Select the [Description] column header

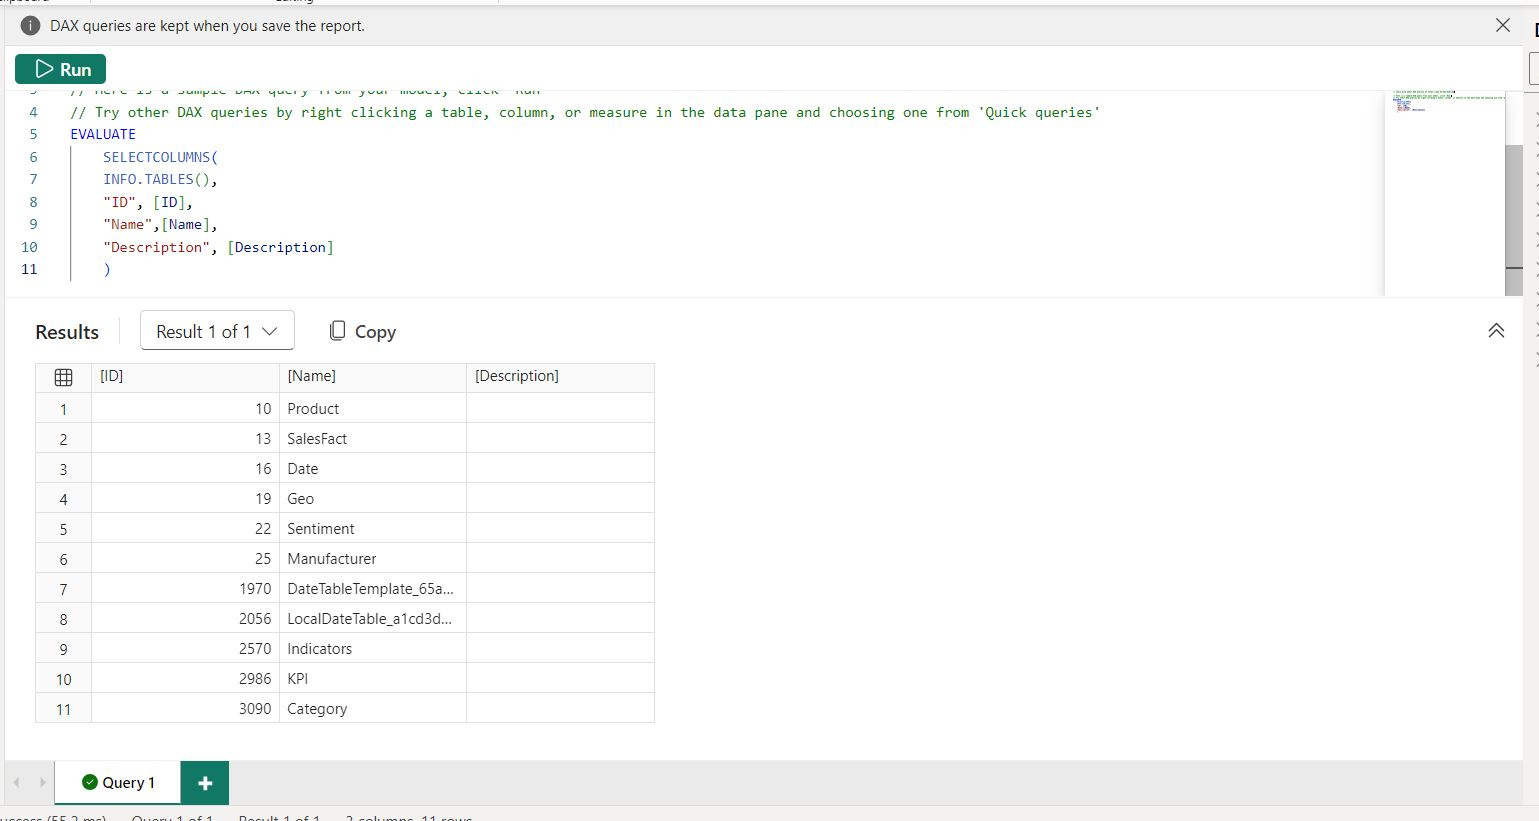pos(560,377)
